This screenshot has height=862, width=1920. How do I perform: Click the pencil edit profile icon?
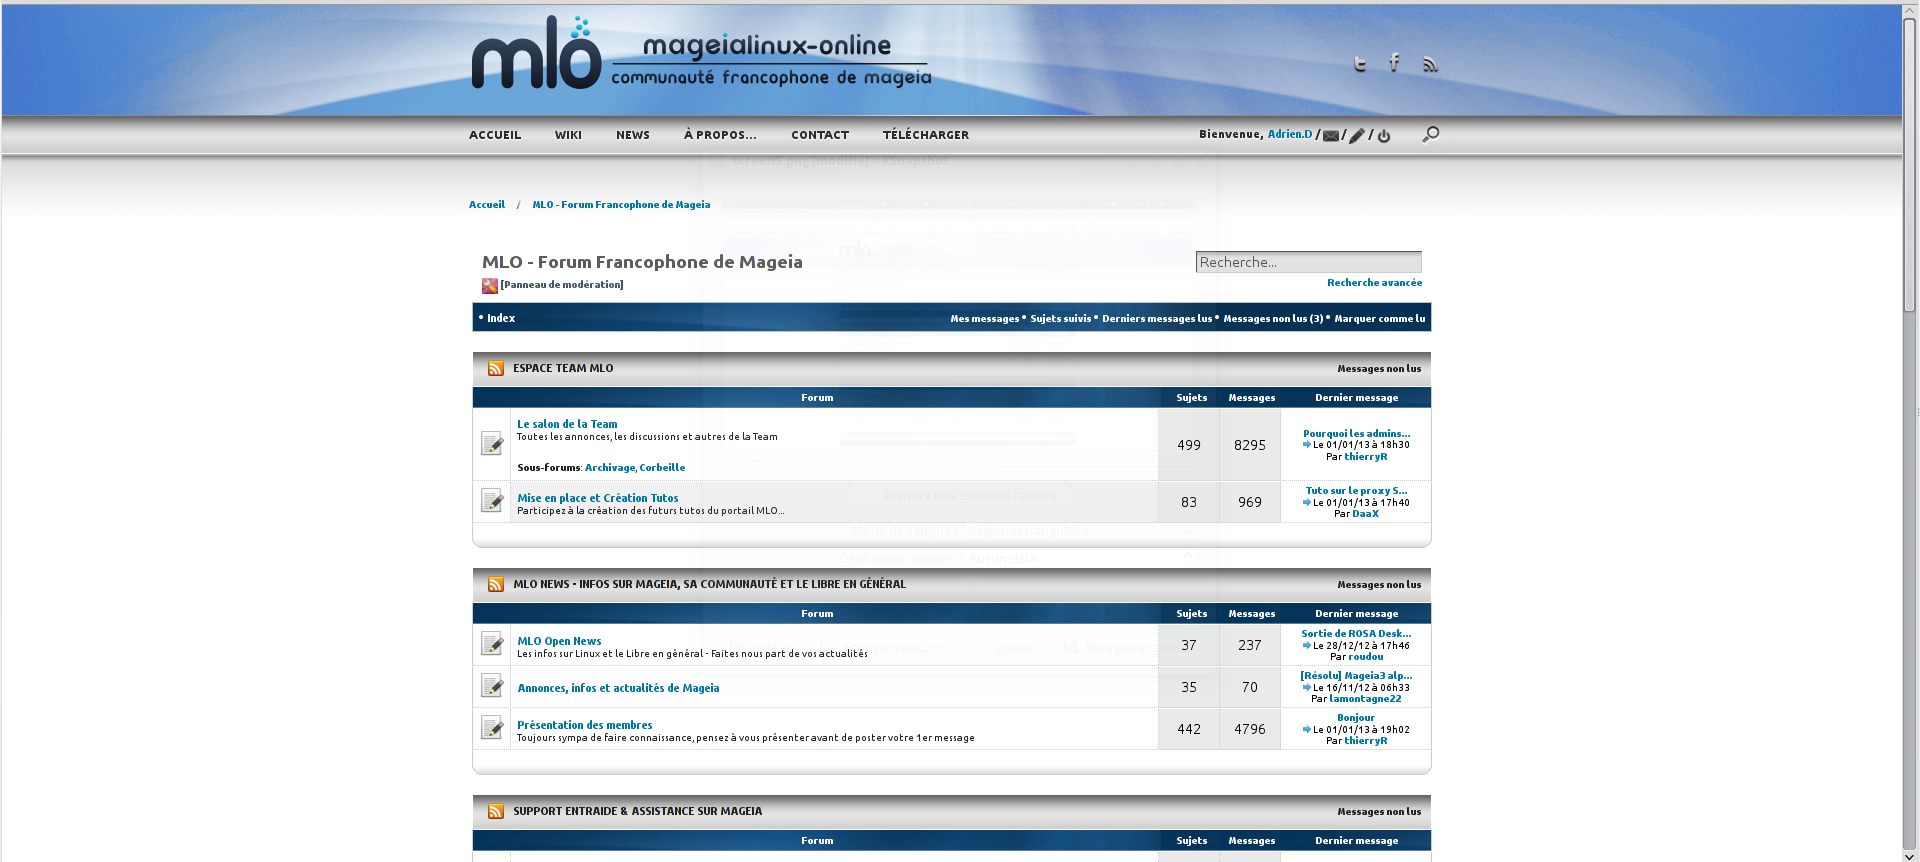1357,136
